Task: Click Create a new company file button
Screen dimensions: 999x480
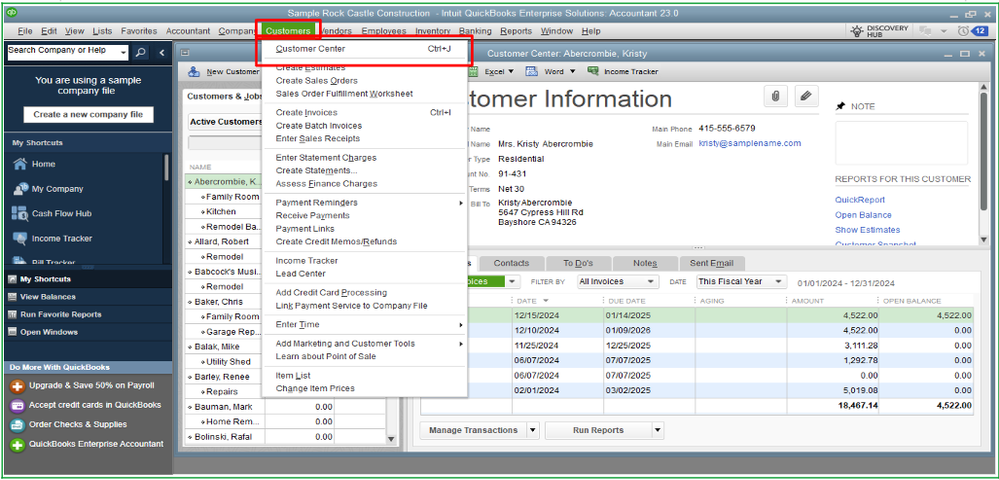Action: [x=89, y=115]
